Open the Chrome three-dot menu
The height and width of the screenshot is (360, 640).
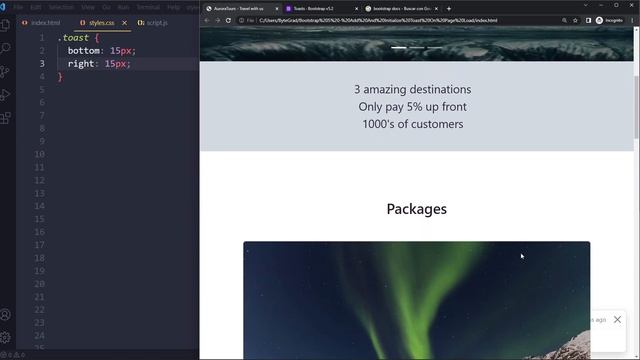[633, 20]
